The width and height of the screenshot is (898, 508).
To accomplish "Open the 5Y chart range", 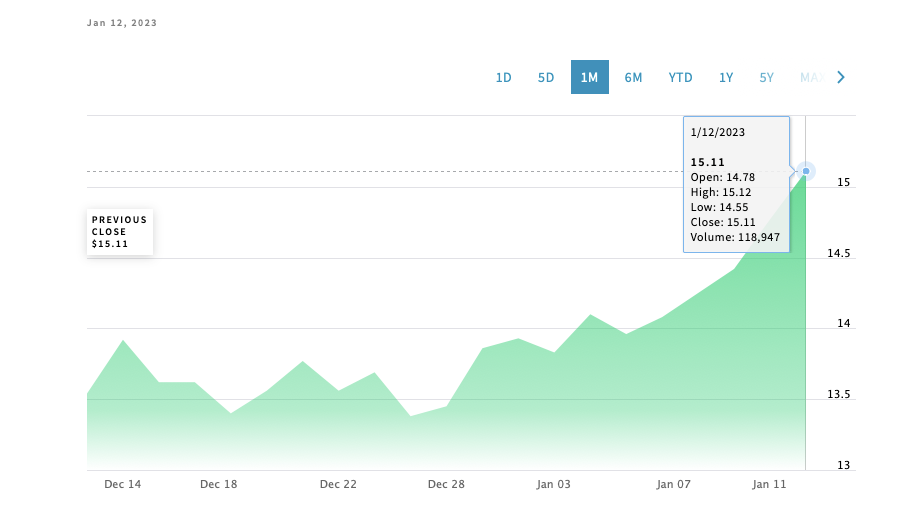I will click(x=766, y=77).
